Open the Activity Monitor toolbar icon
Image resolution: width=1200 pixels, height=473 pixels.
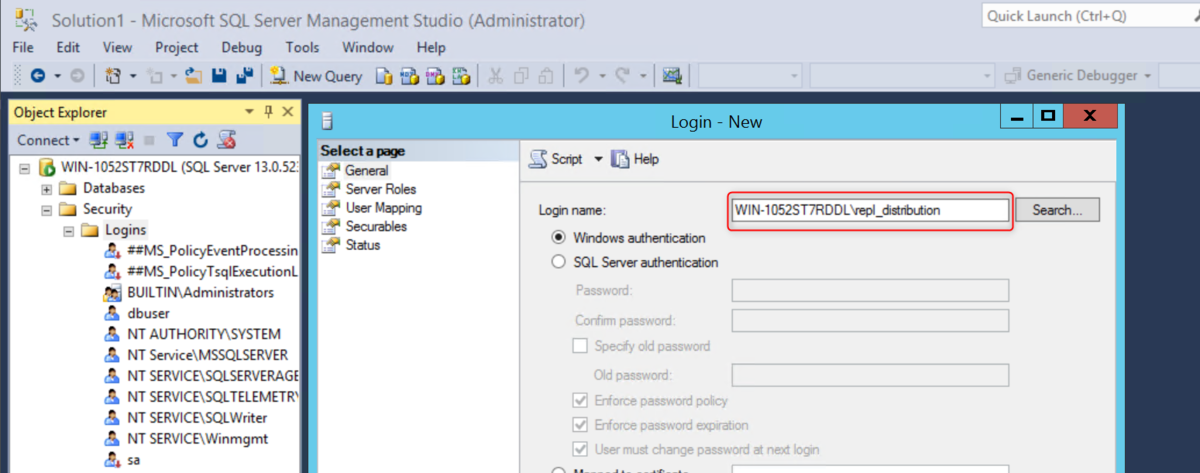pos(672,75)
